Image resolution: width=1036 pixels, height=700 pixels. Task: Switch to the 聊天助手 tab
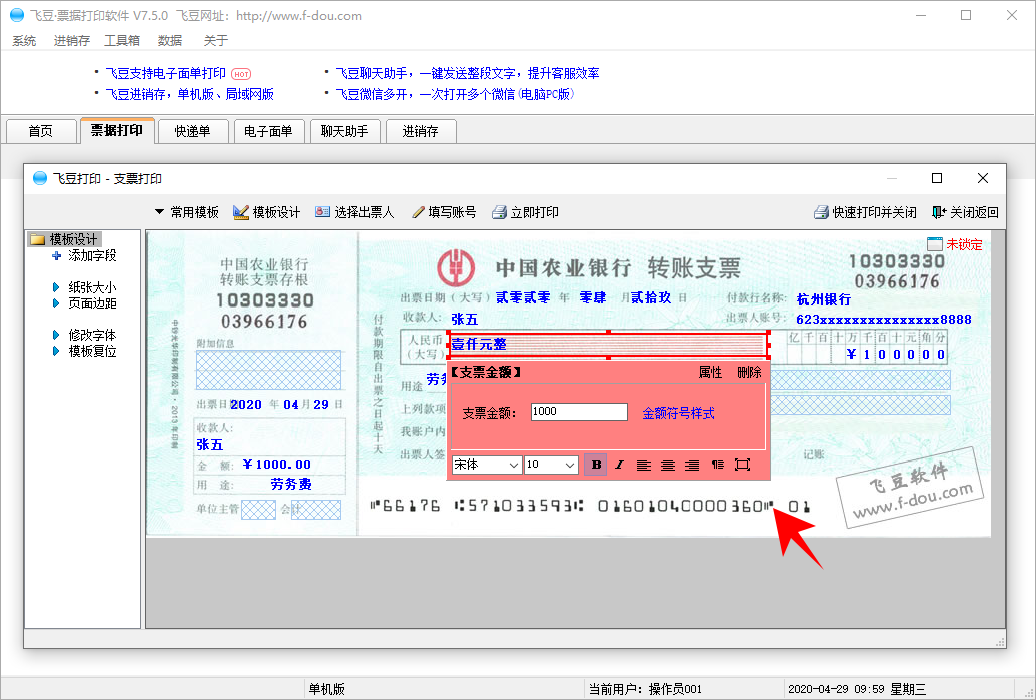click(344, 131)
